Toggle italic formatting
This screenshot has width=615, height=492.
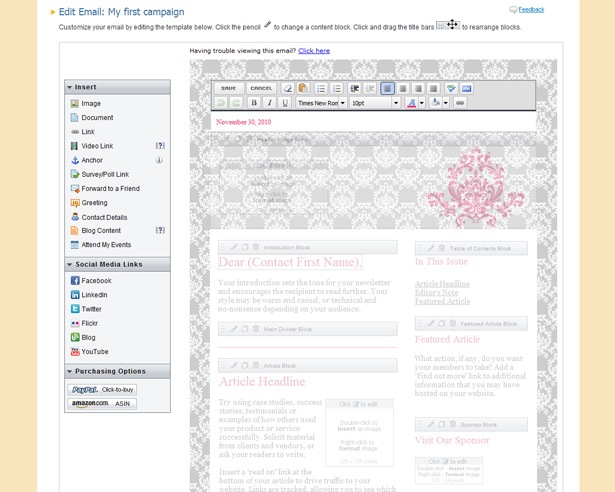[x=269, y=103]
